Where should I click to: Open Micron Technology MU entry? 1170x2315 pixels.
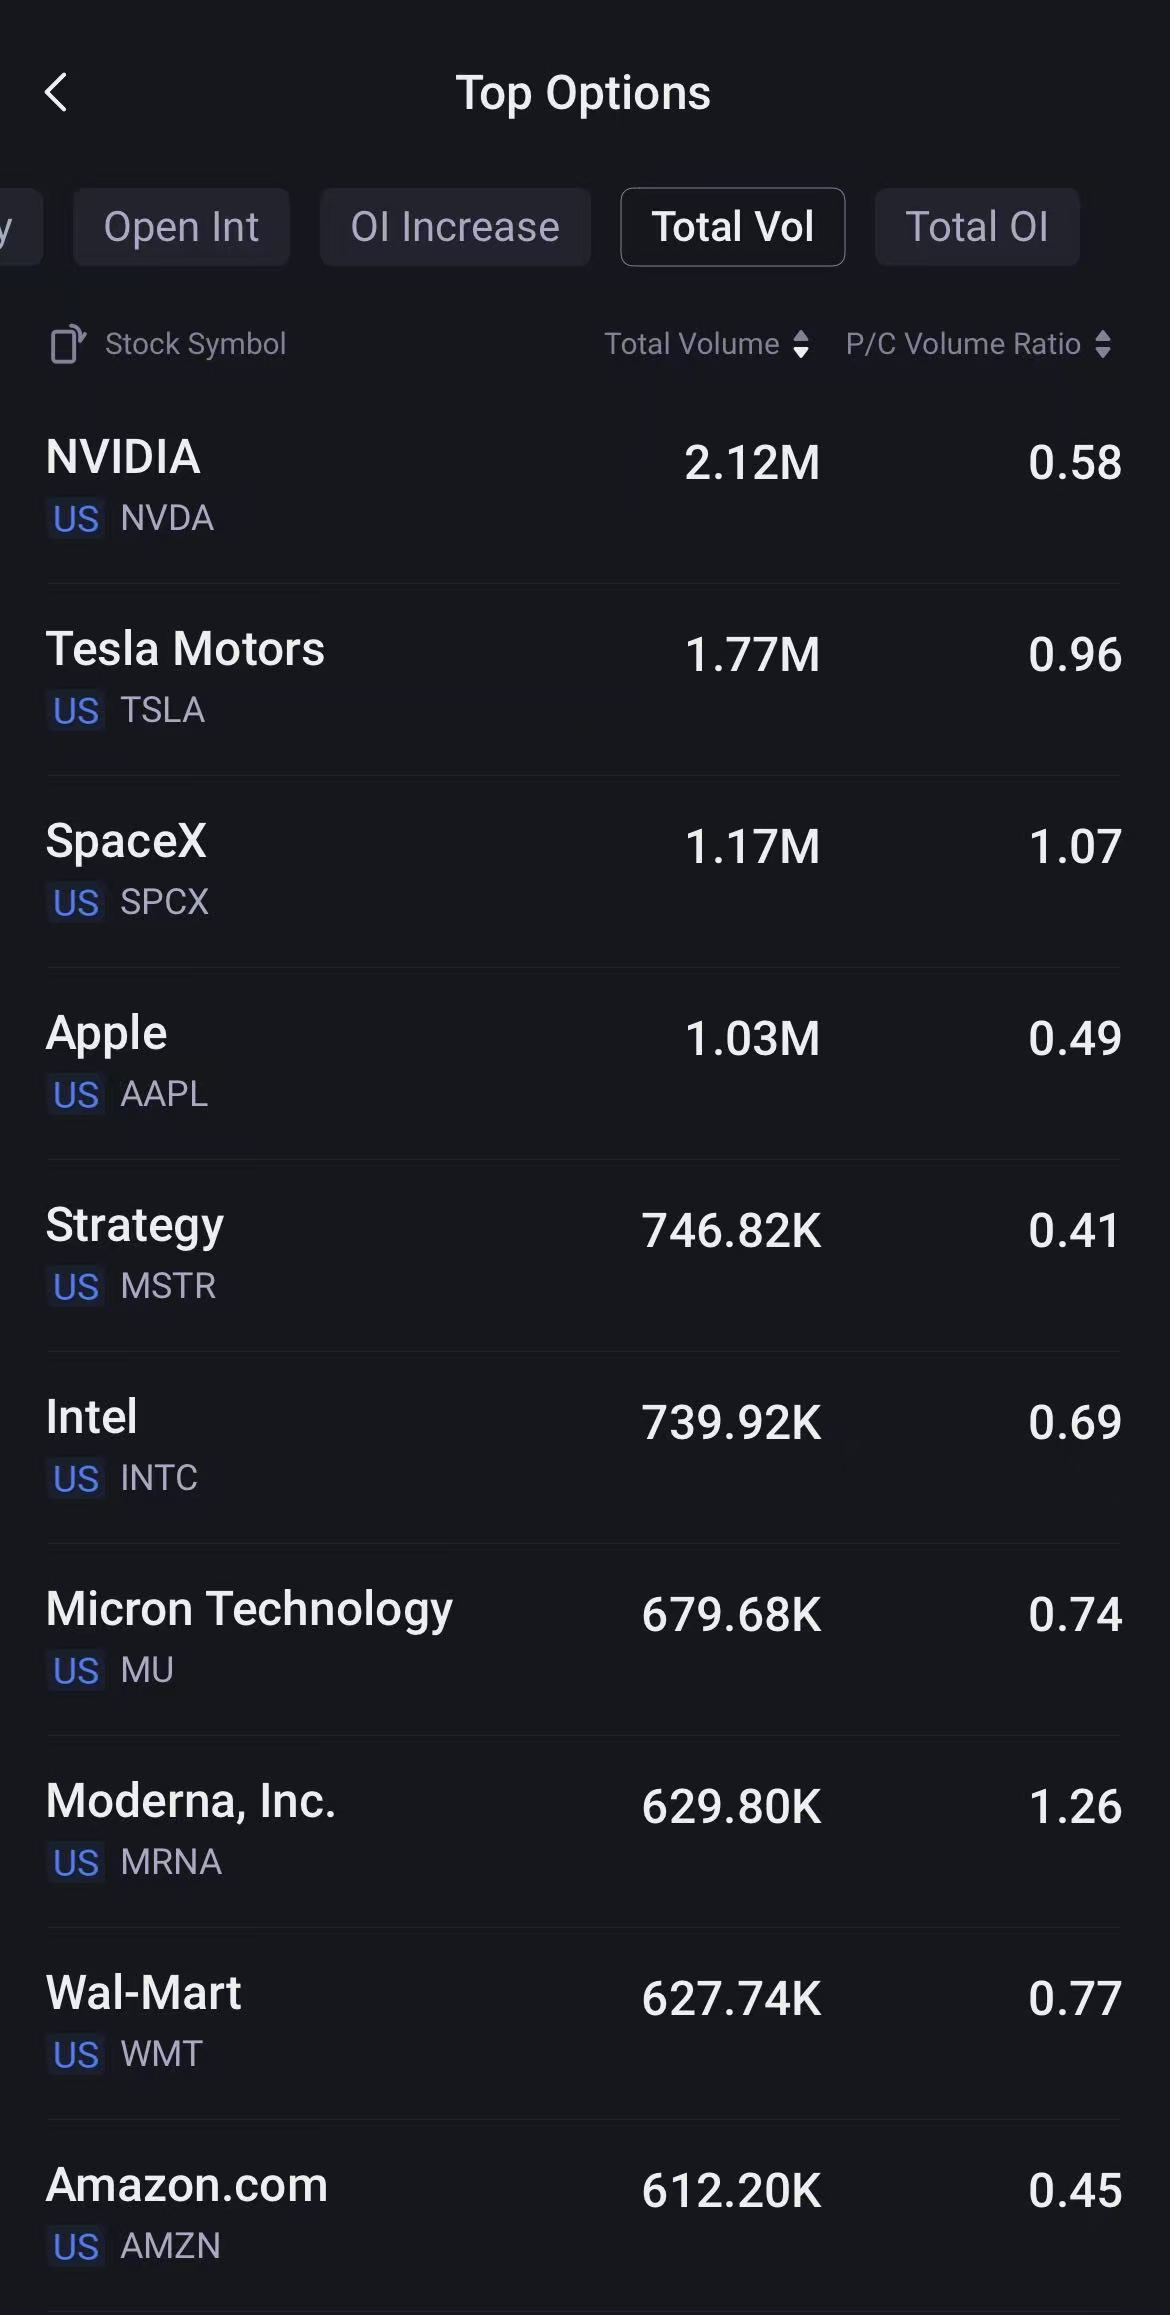[585, 1639]
